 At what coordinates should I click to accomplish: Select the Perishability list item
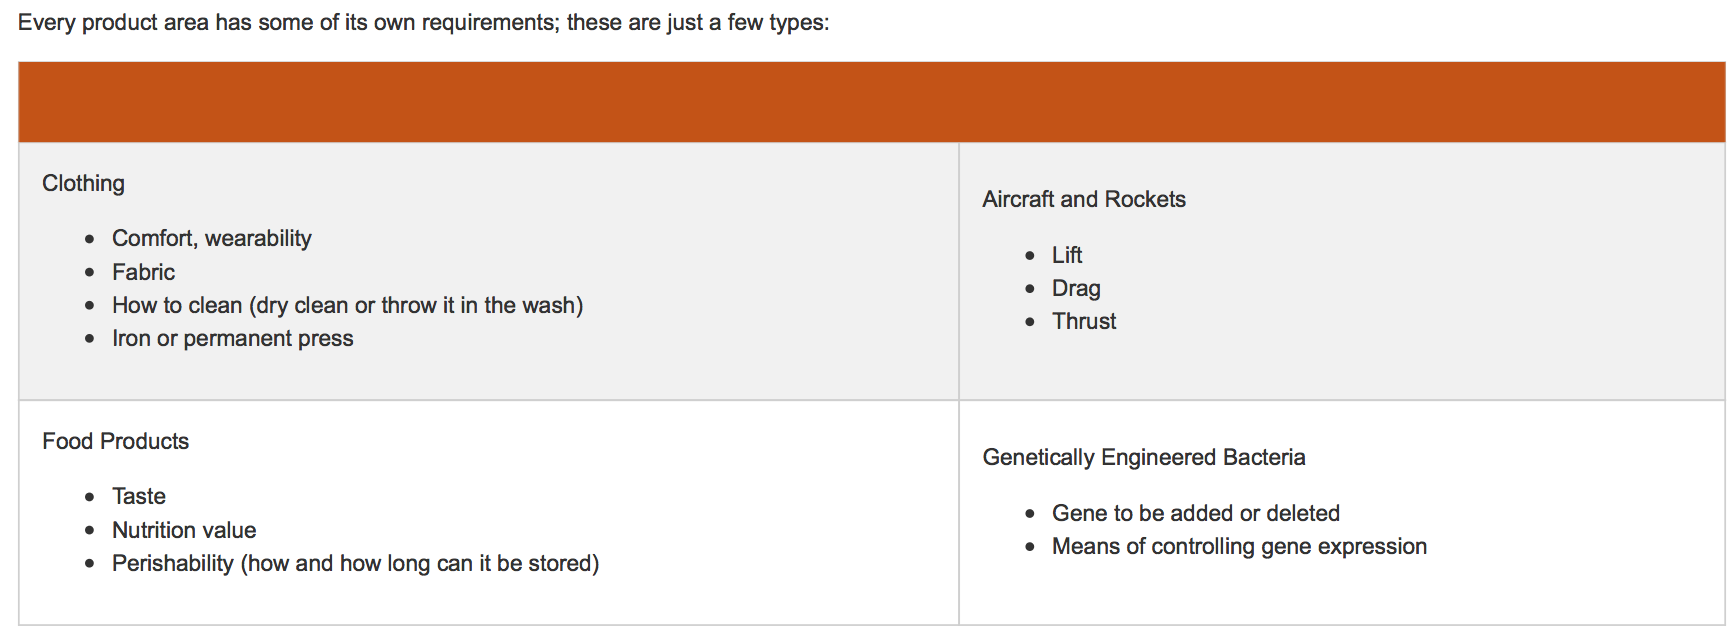(355, 563)
